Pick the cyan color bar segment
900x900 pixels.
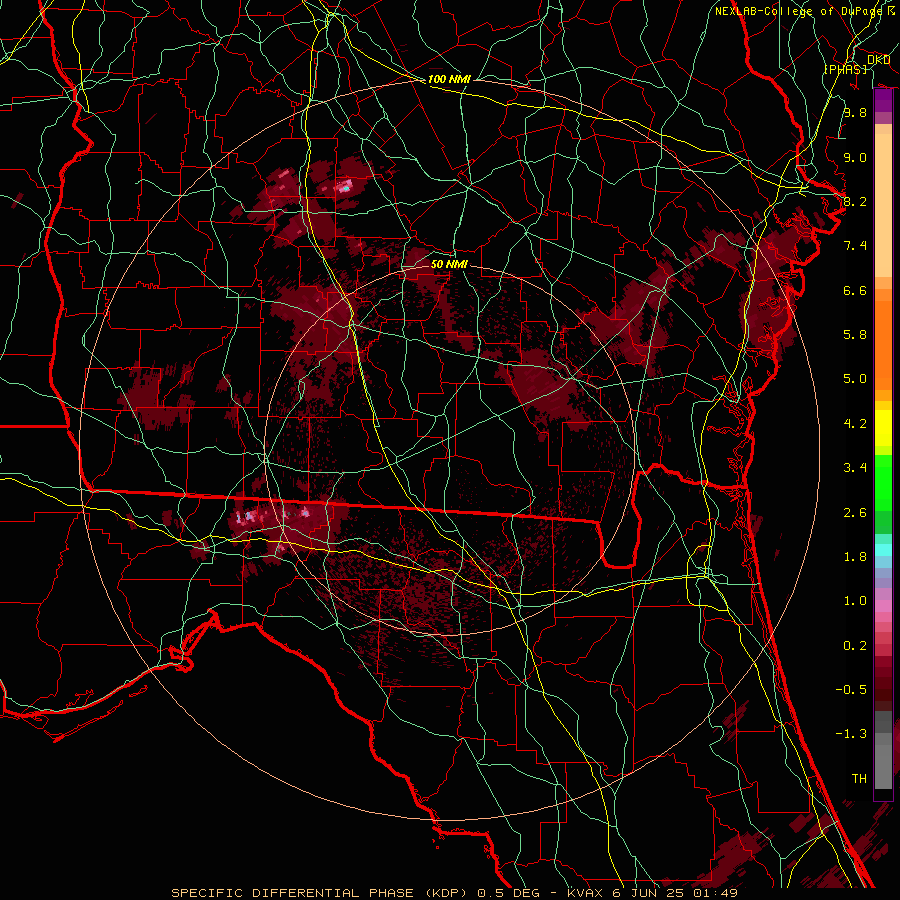pos(883,549)
